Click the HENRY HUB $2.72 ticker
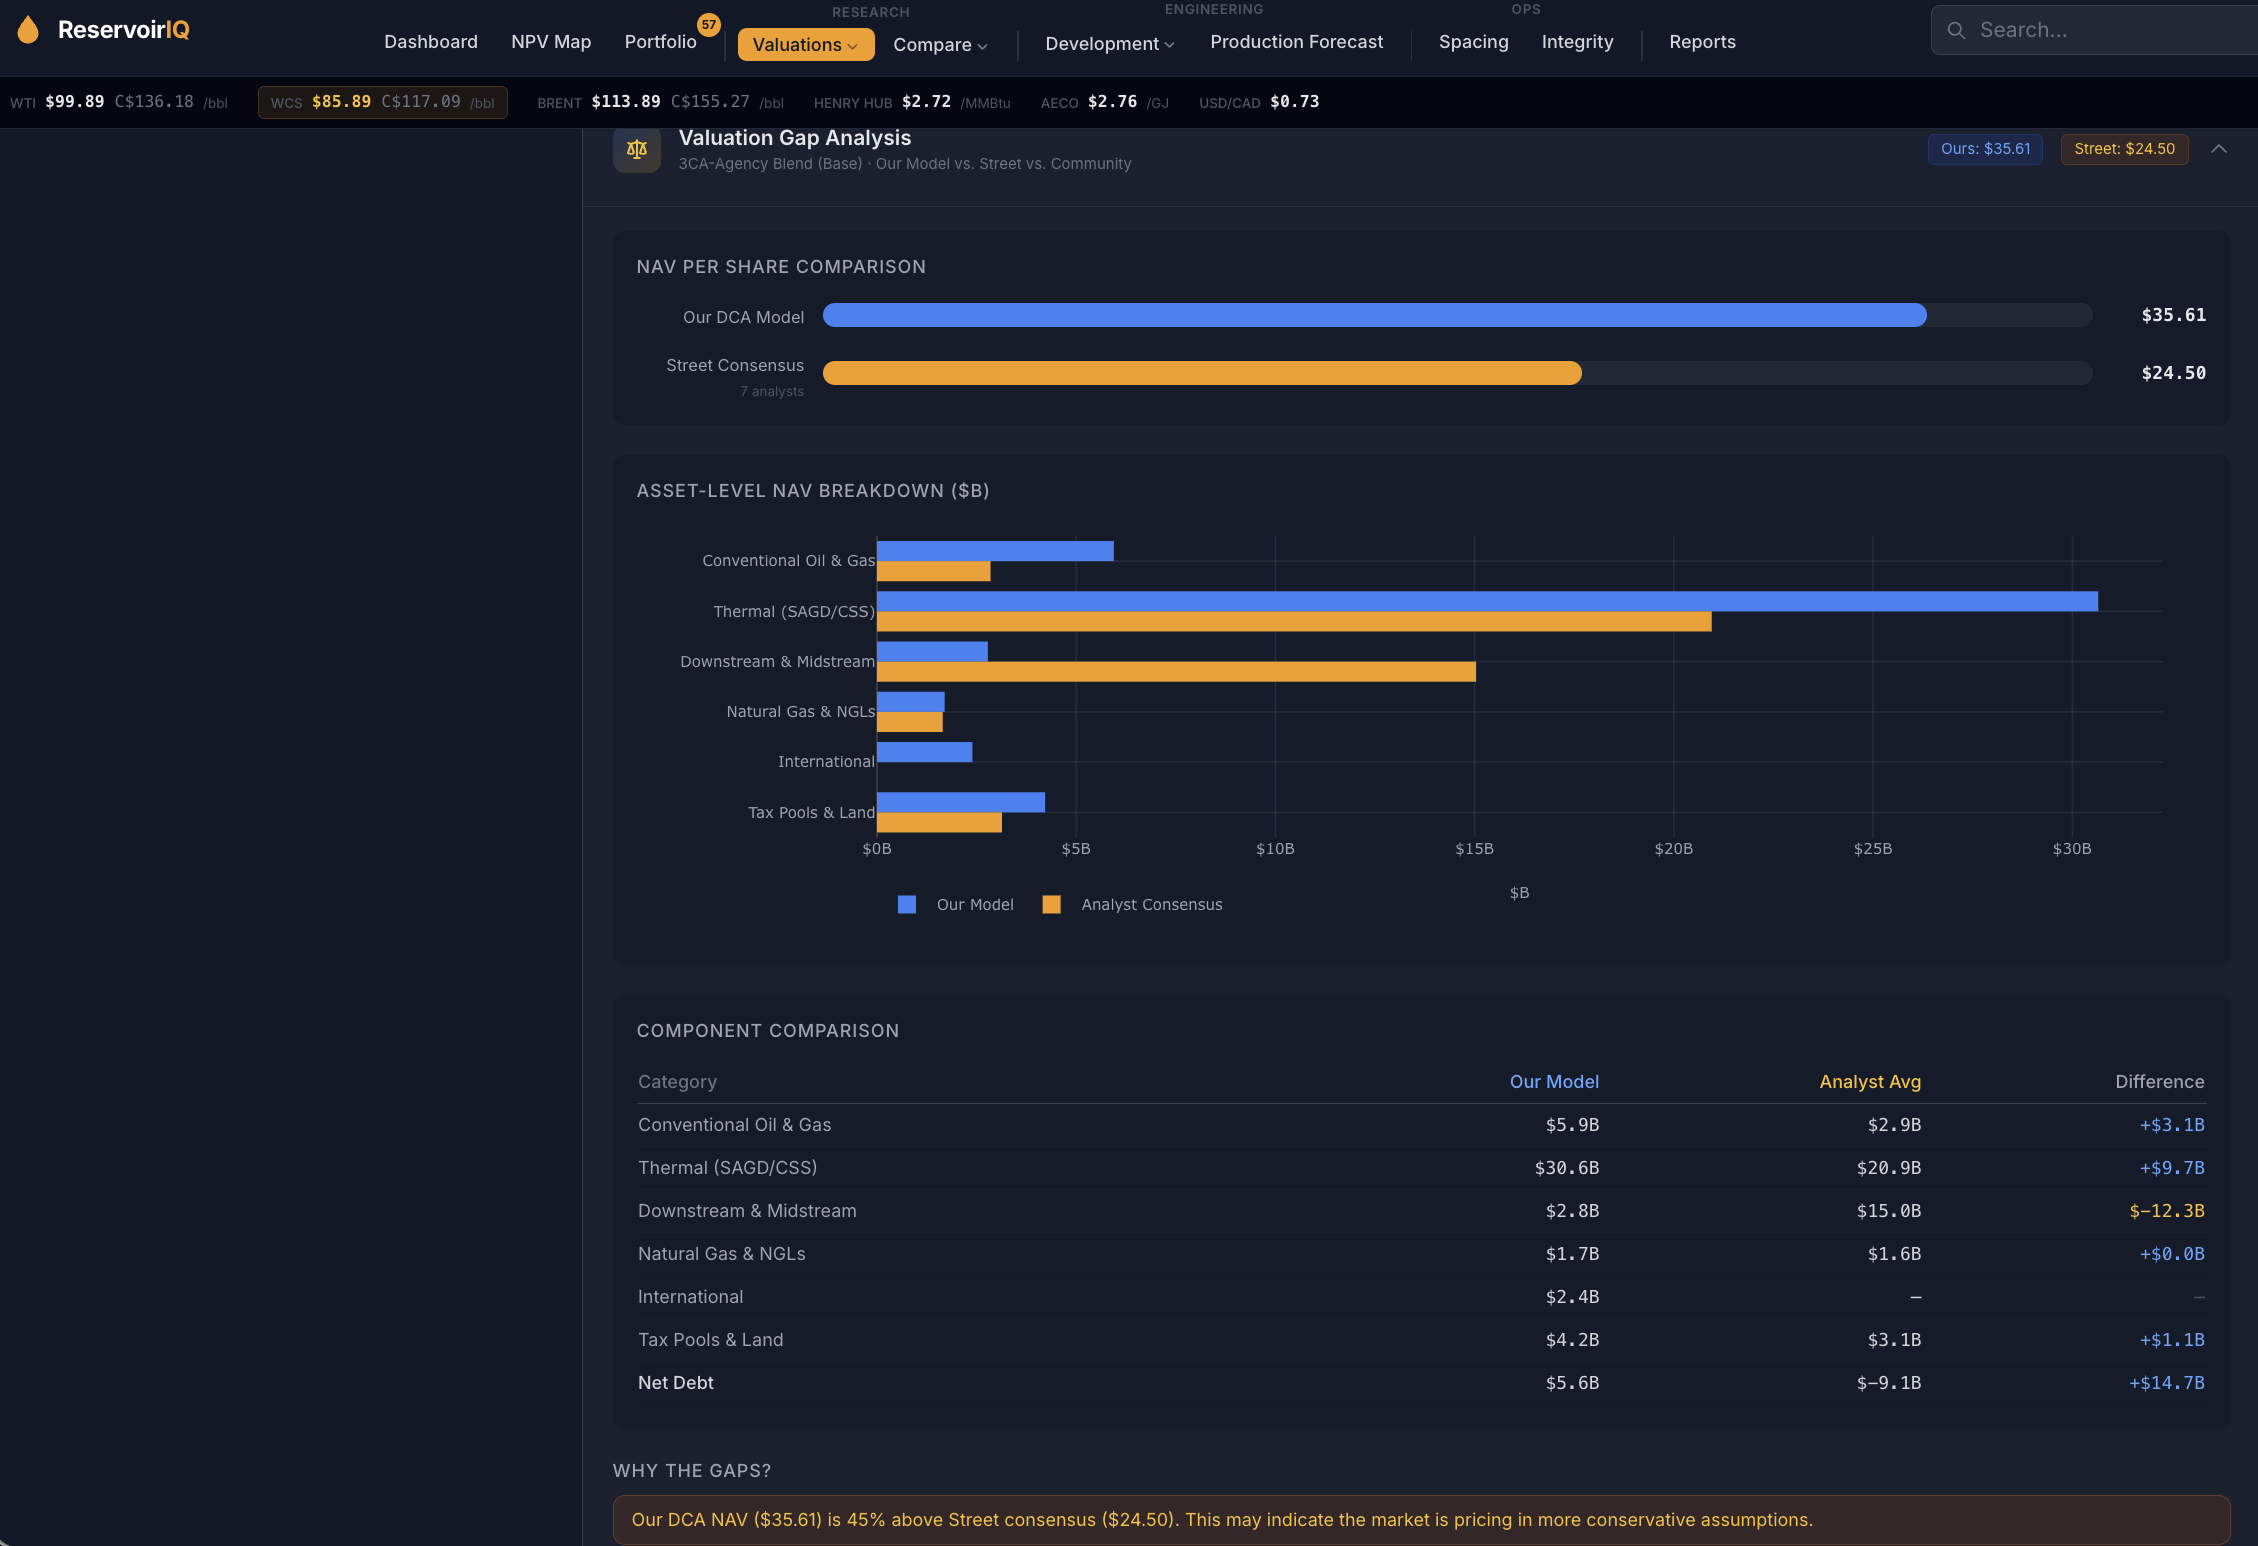 [912, 102]
